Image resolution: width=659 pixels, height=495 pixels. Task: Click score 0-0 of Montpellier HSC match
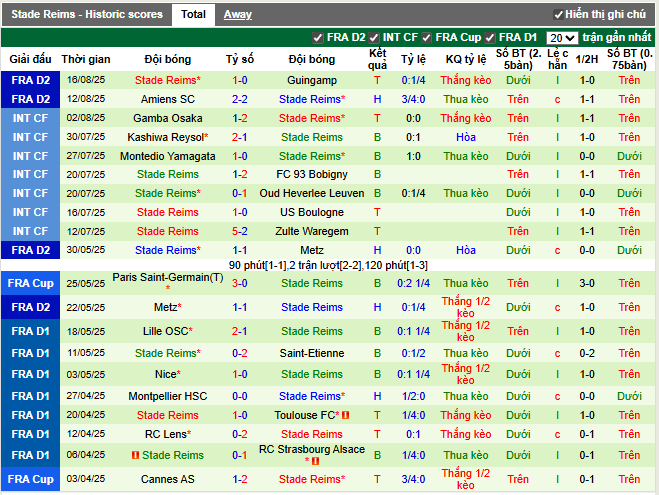(240, 396)
